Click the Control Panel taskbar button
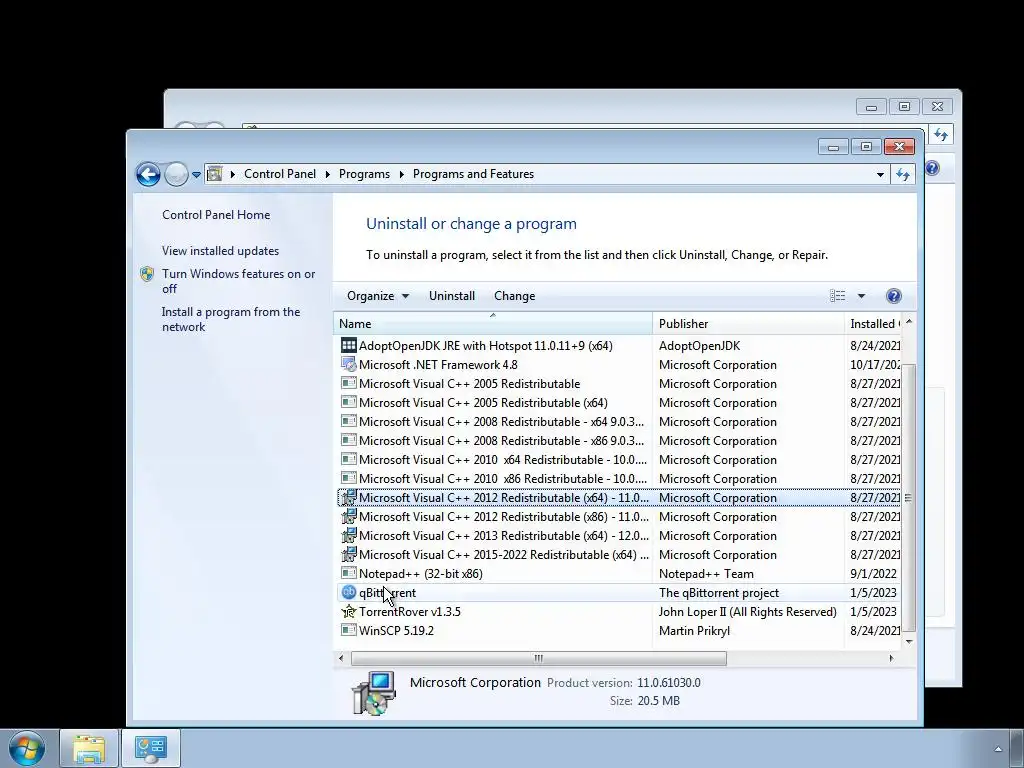Viewport: 1024px width, 768px height. click(151, 748)
